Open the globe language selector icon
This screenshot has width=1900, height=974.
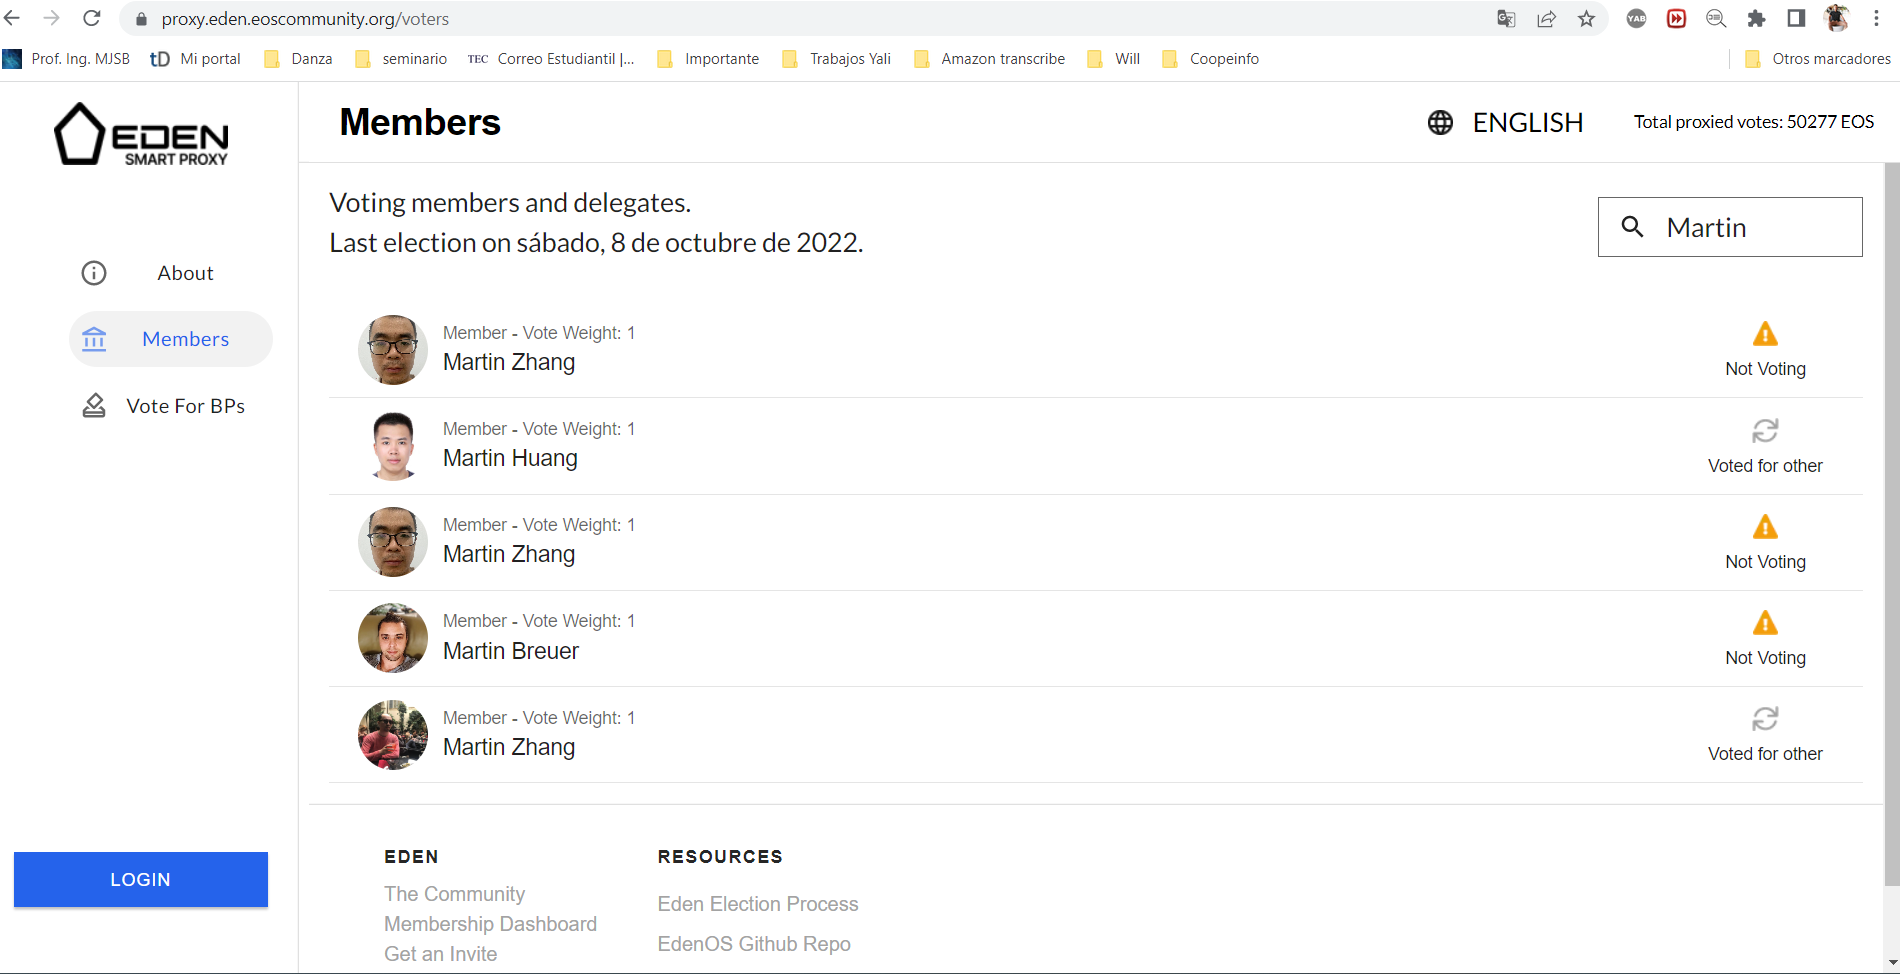click(x=1440, y=123)
